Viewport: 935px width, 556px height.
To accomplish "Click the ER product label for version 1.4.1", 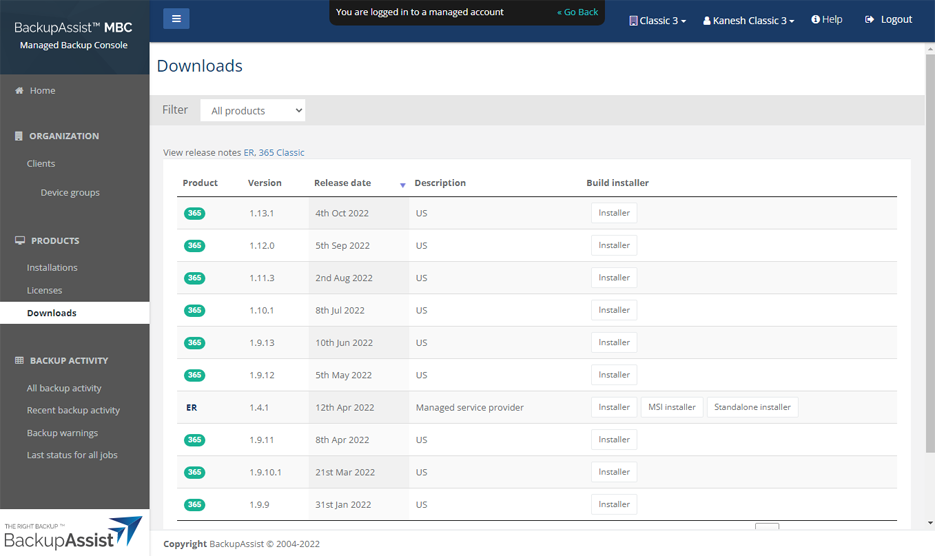I will click(191, 407).
